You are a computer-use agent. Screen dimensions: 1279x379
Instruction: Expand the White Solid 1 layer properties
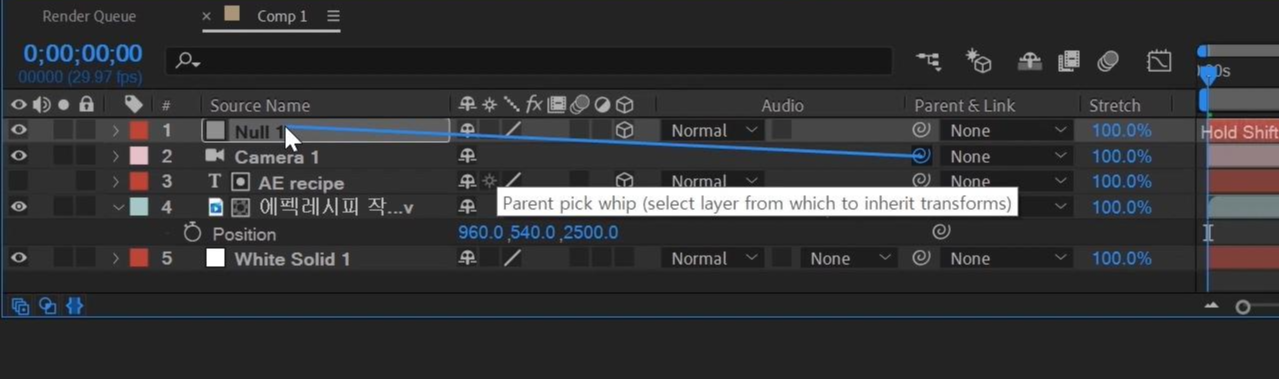116,258
